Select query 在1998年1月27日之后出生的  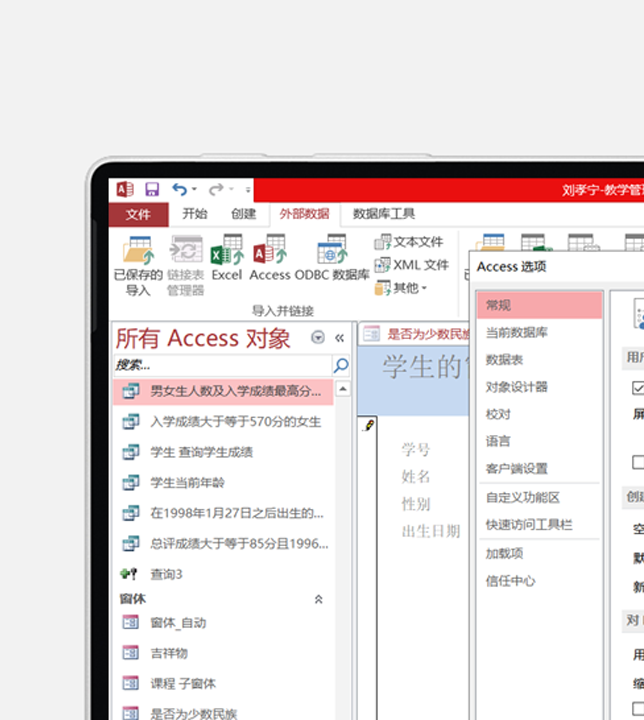click(x=223, y=513)
